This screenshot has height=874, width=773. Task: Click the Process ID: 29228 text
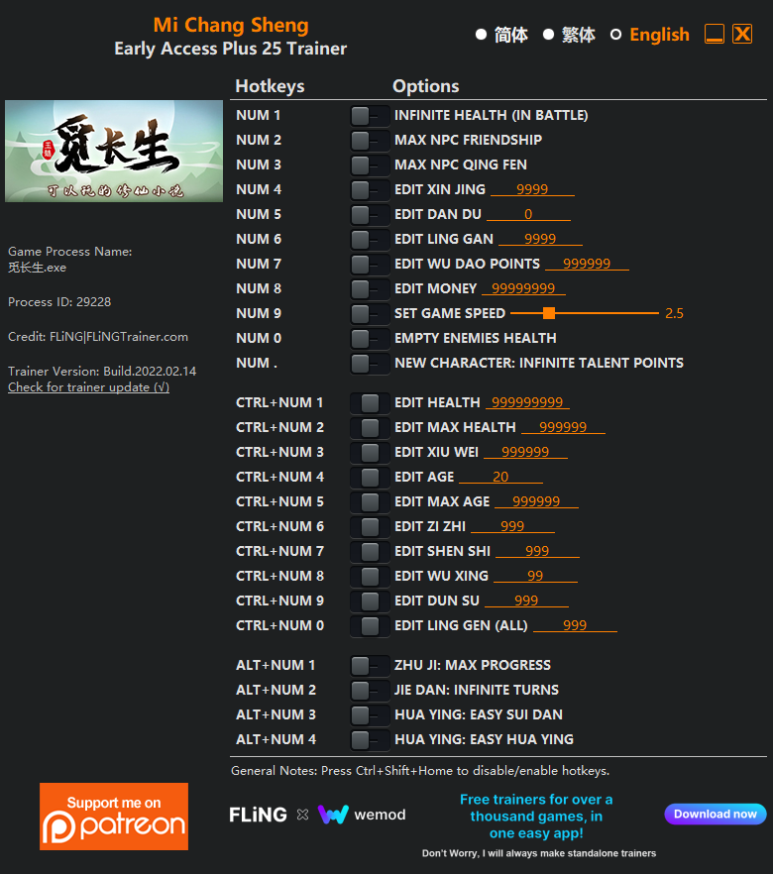(60, 302)
